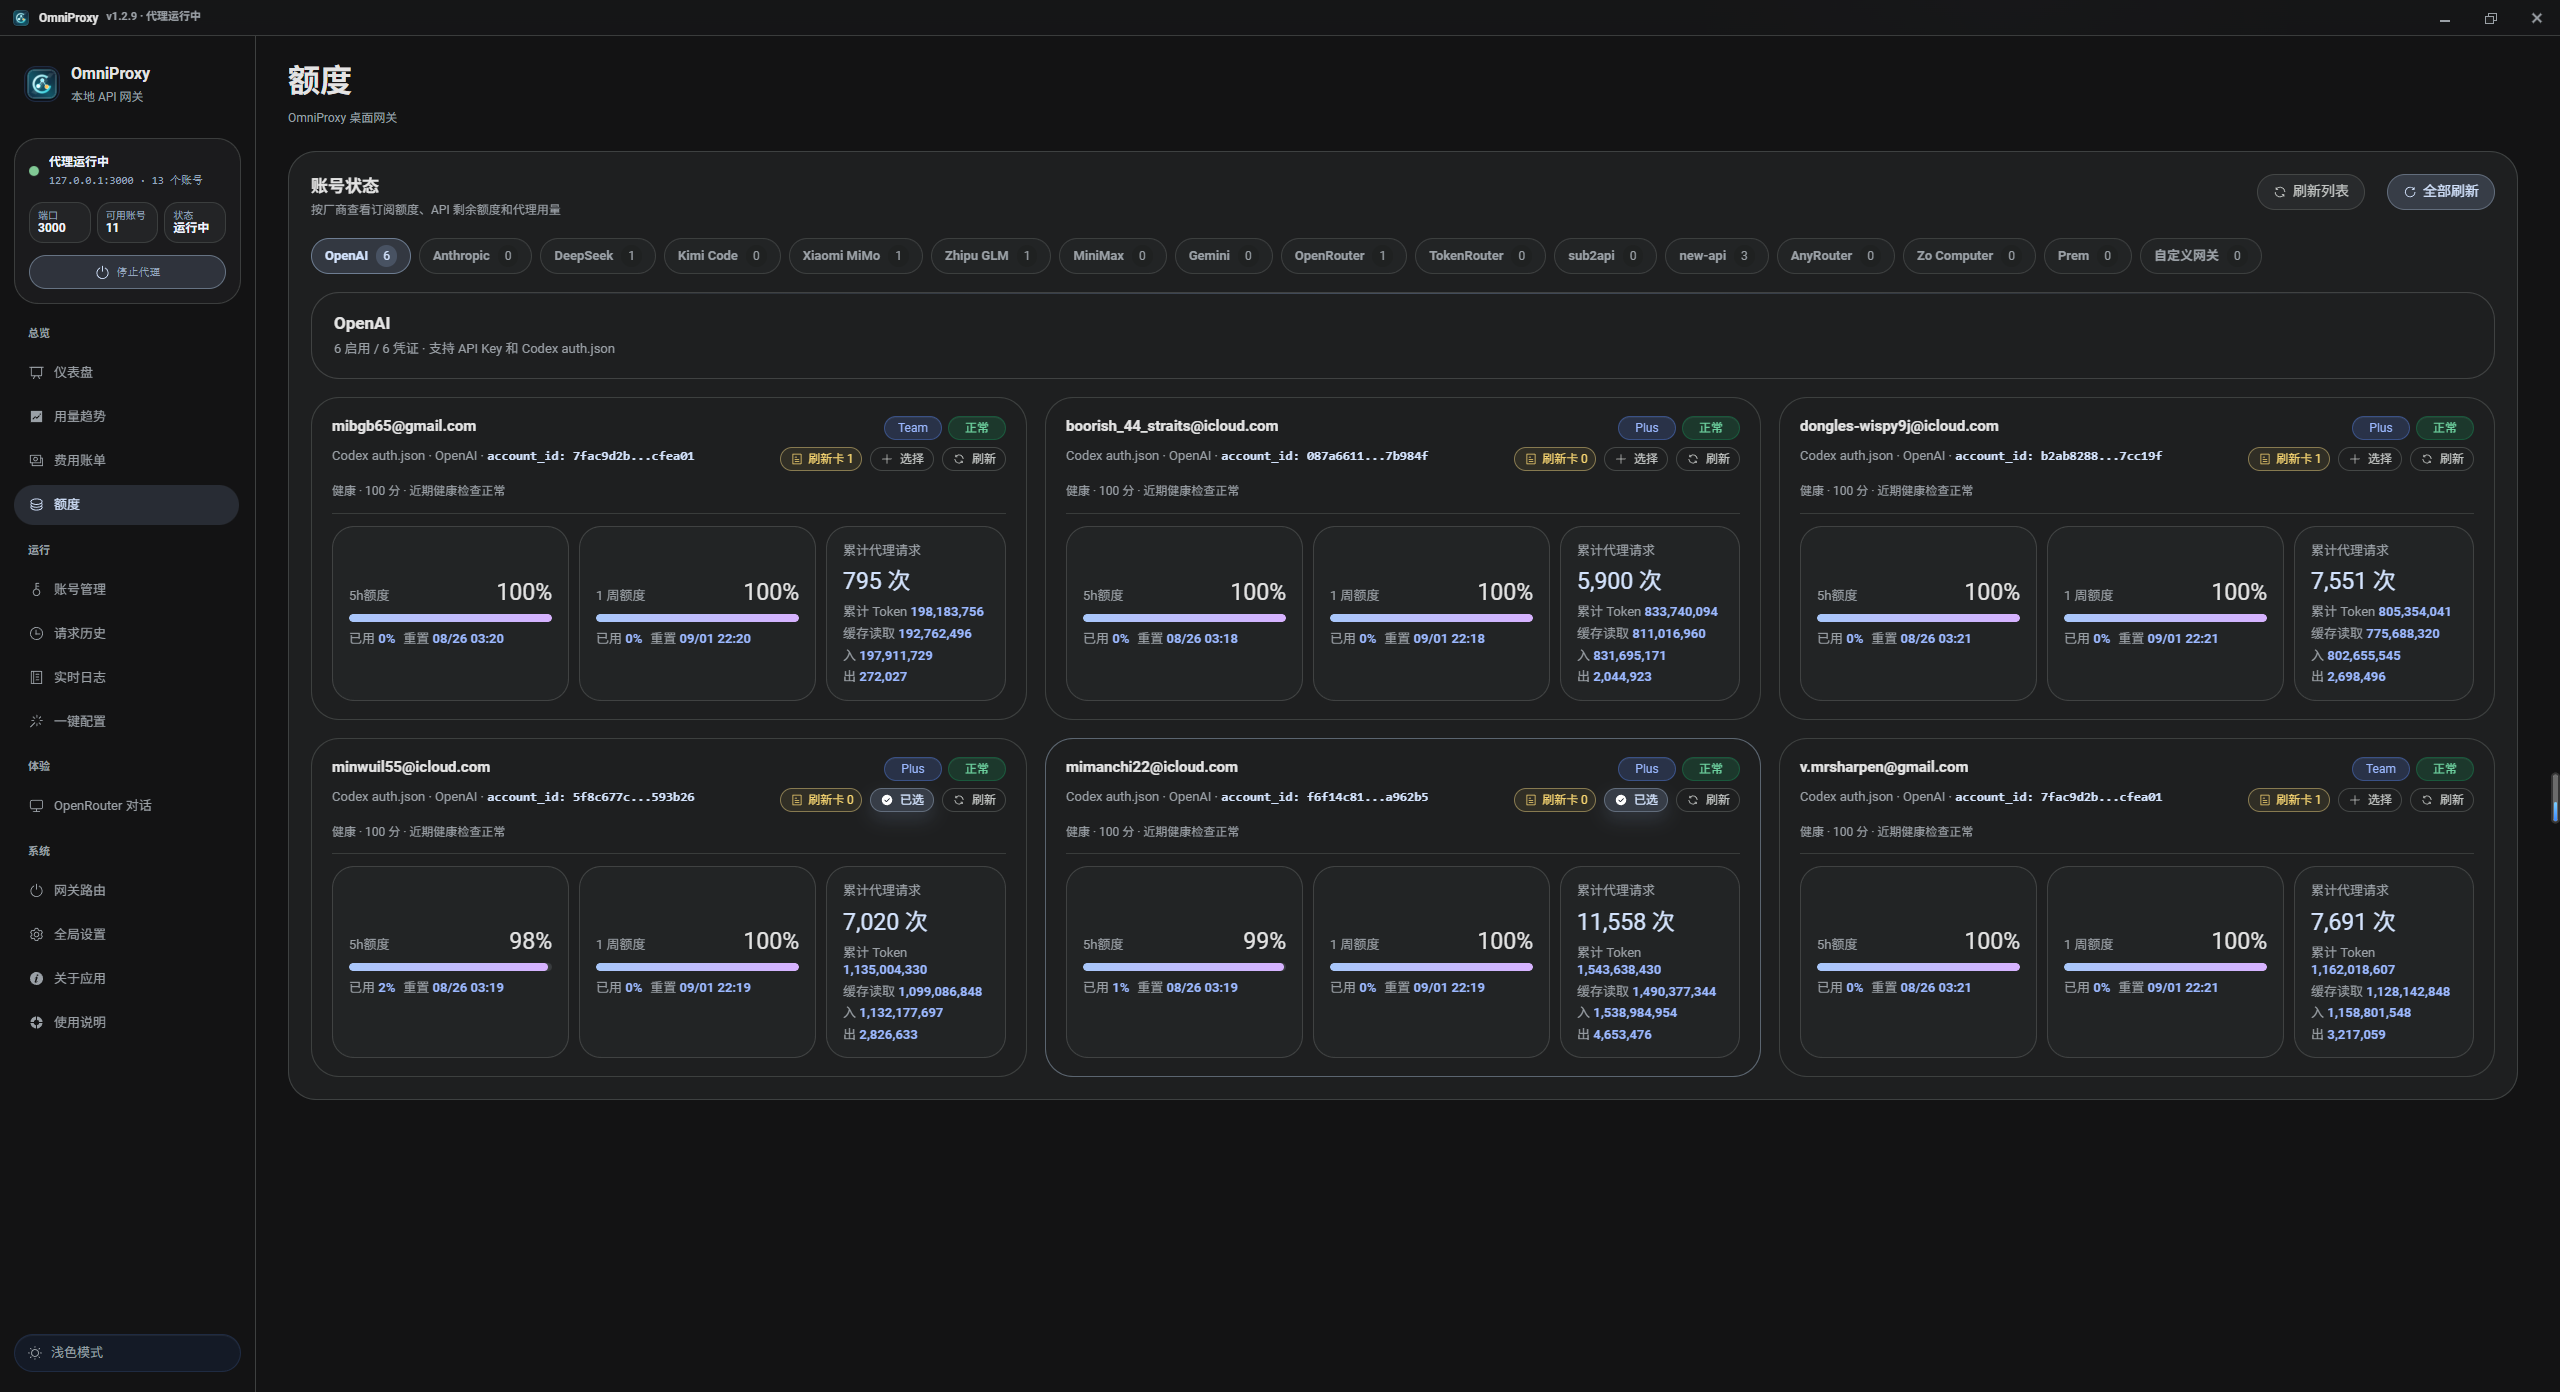
Task: Open 账号管理 account management icon
Action: coord(36,589)
